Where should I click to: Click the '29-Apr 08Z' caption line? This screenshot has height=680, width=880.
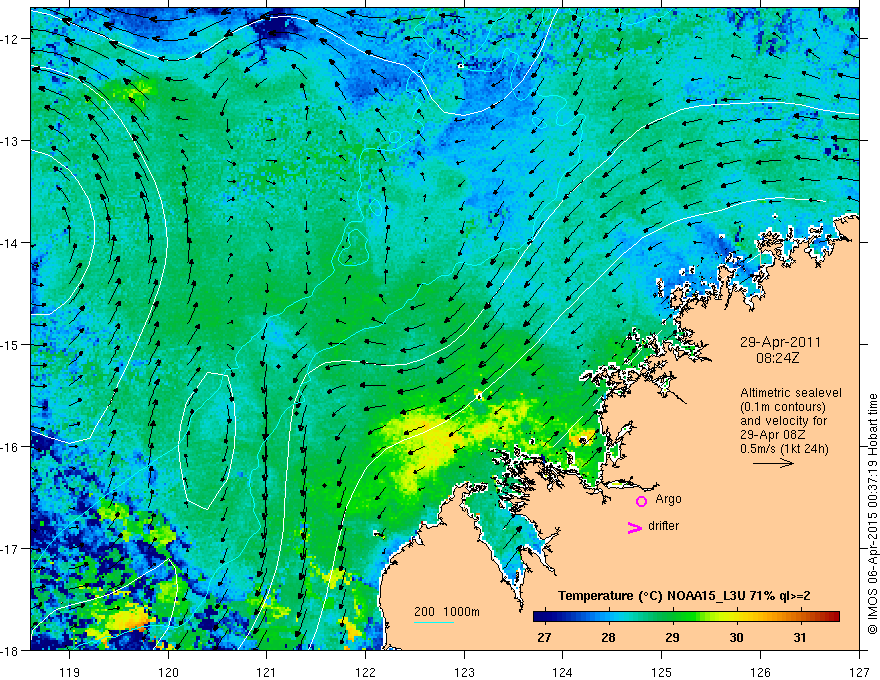click(x=769, y=435)
